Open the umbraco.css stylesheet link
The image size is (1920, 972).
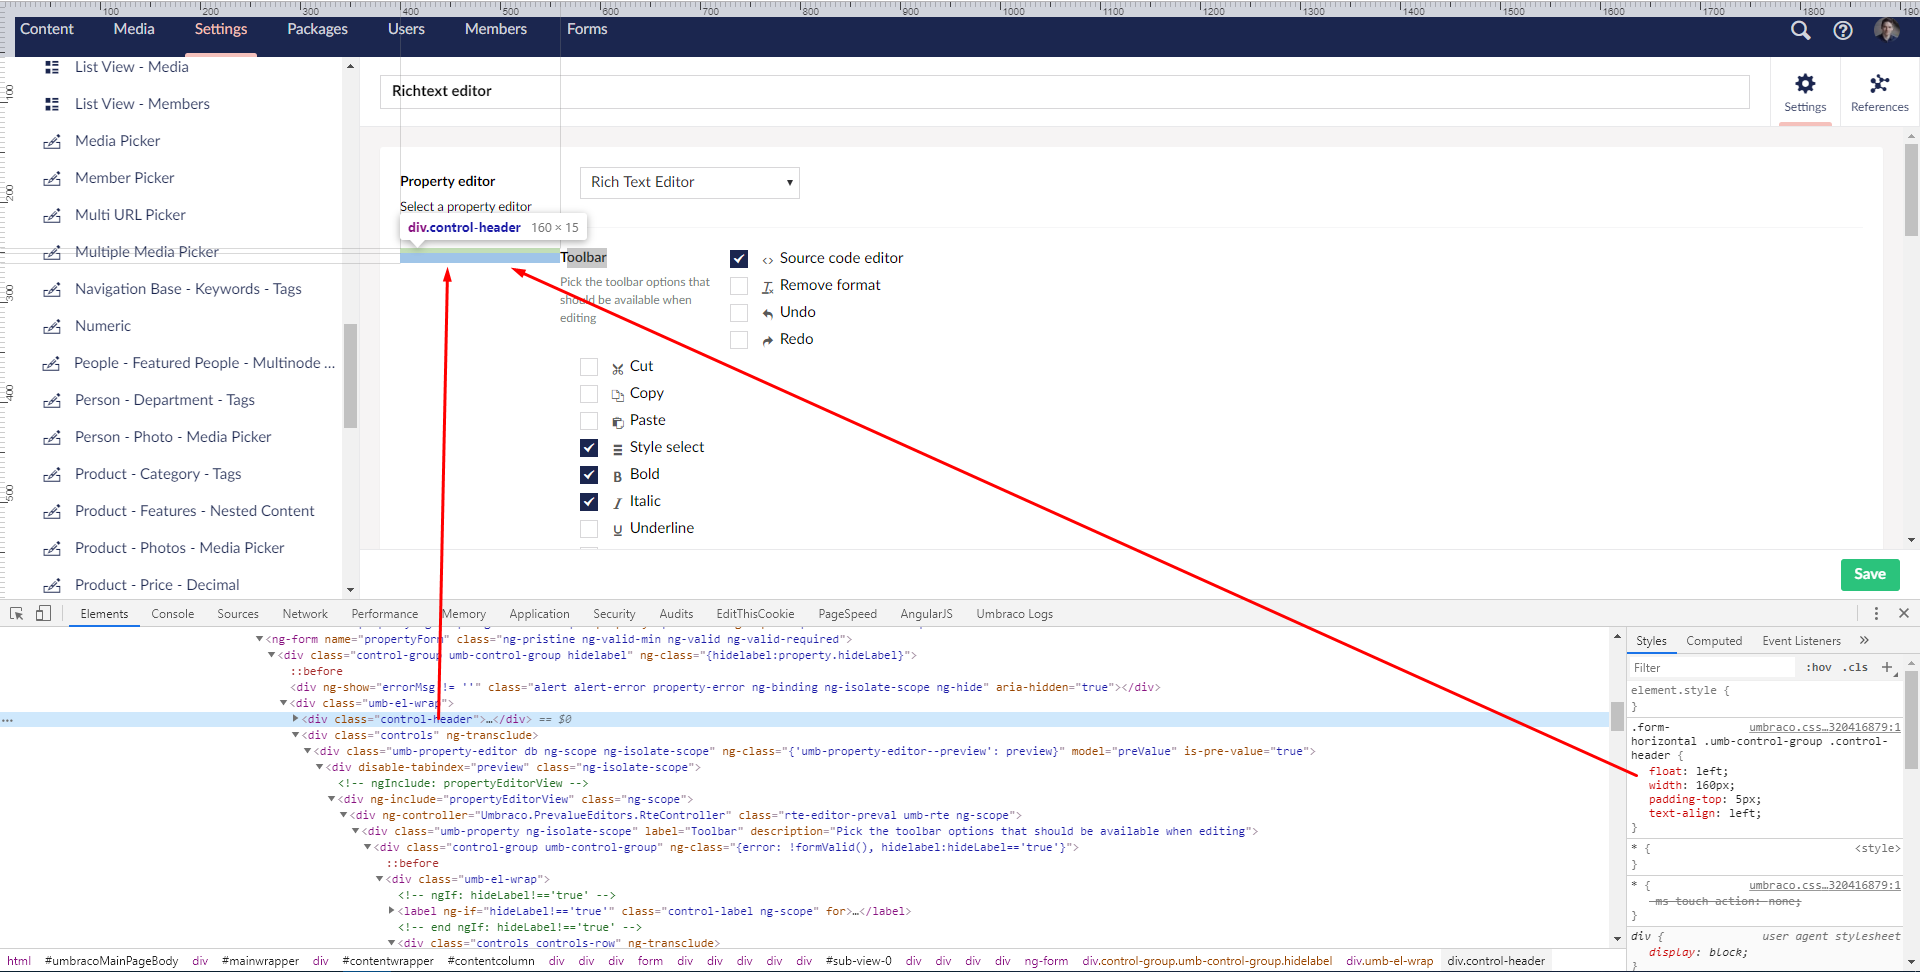click(1826, 727)
